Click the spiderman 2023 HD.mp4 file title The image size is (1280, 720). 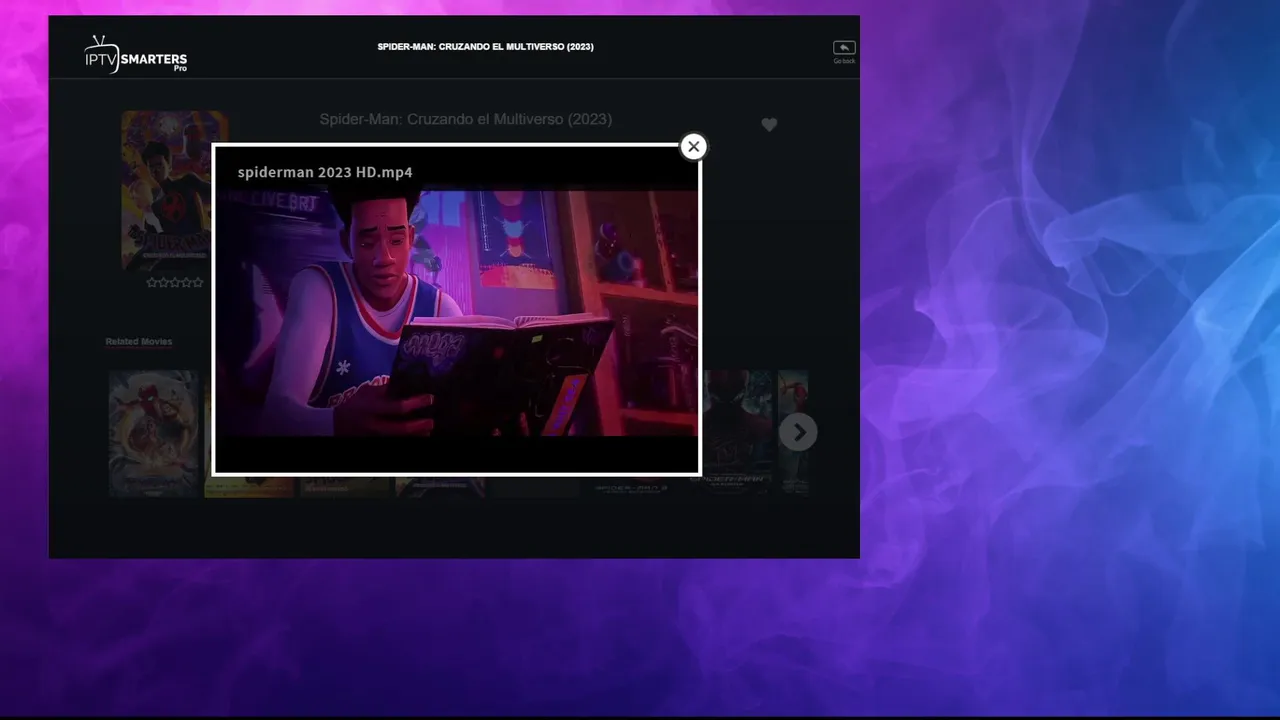(325, 172)
